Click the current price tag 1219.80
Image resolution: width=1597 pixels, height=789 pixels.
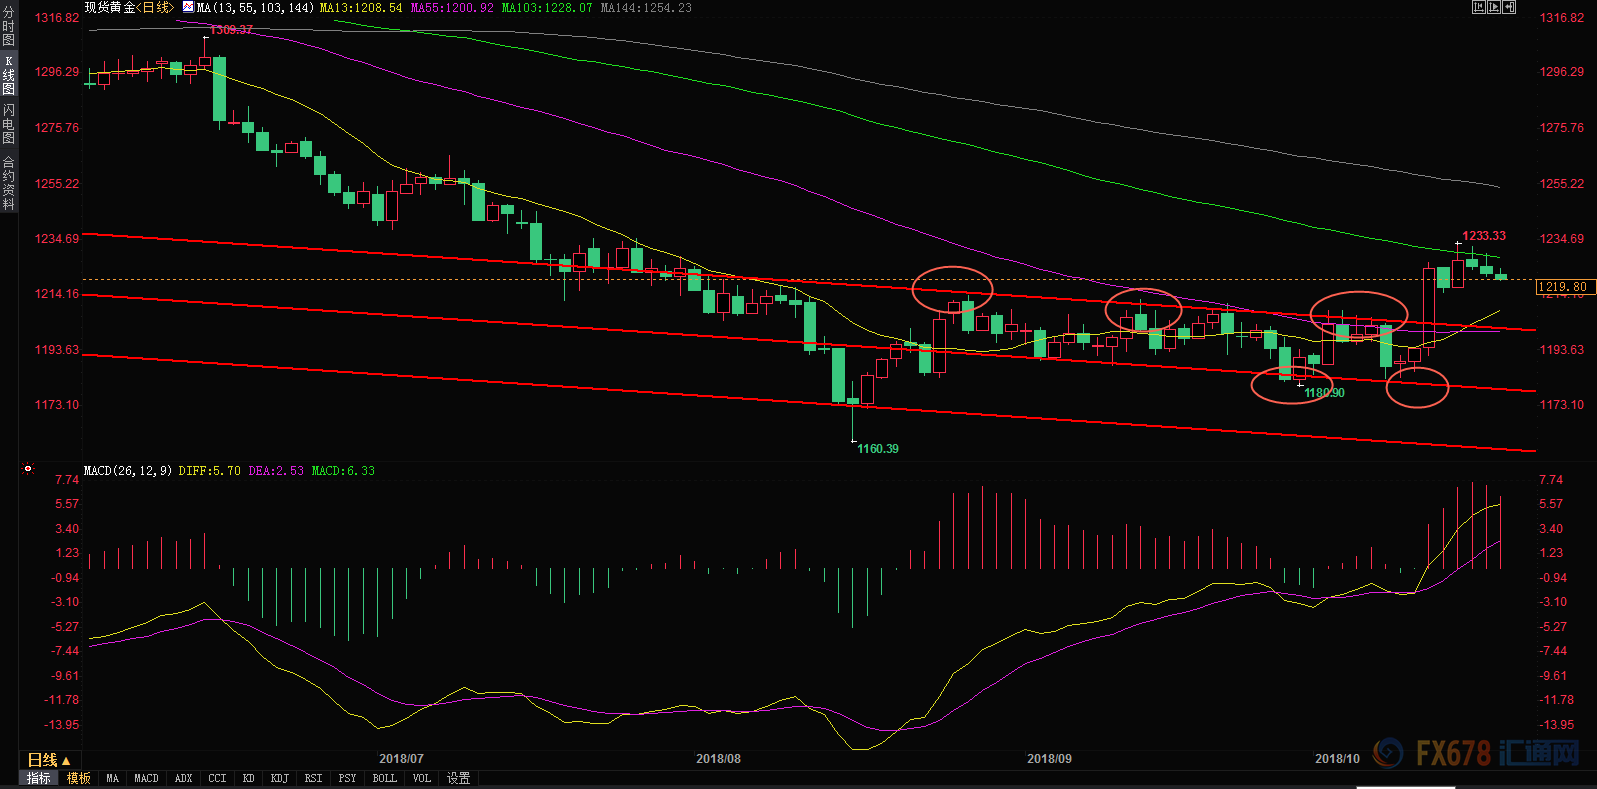(1565, 287)
